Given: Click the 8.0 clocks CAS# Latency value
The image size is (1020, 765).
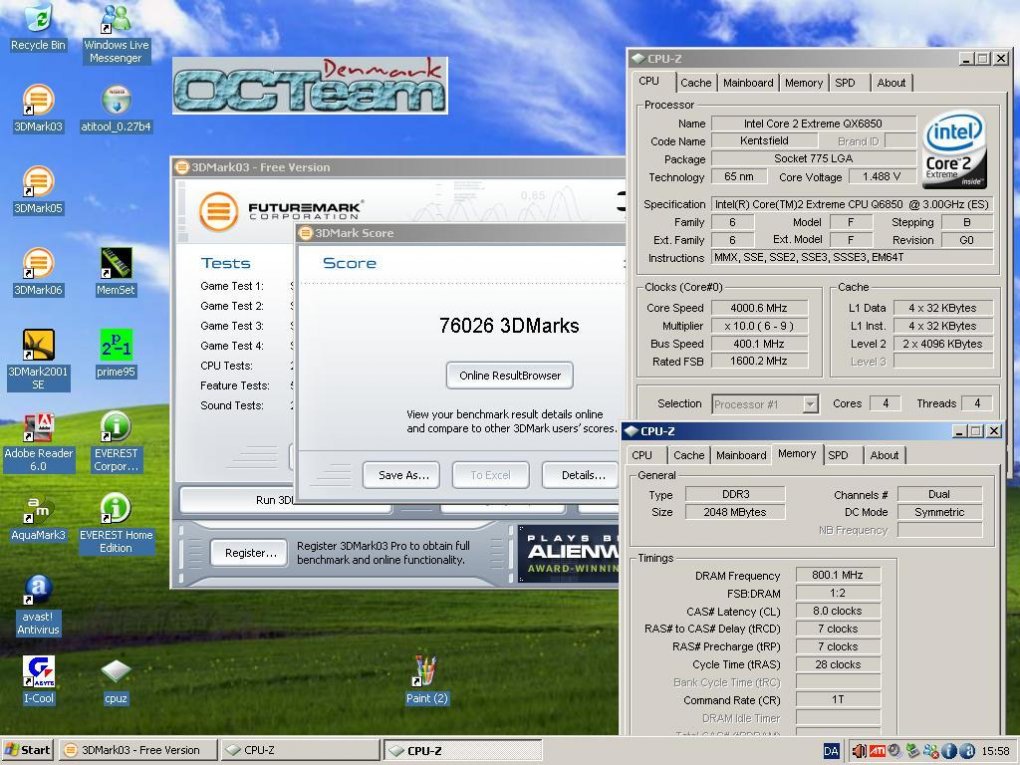Looking at the screenshot, I should click(838, 611).
